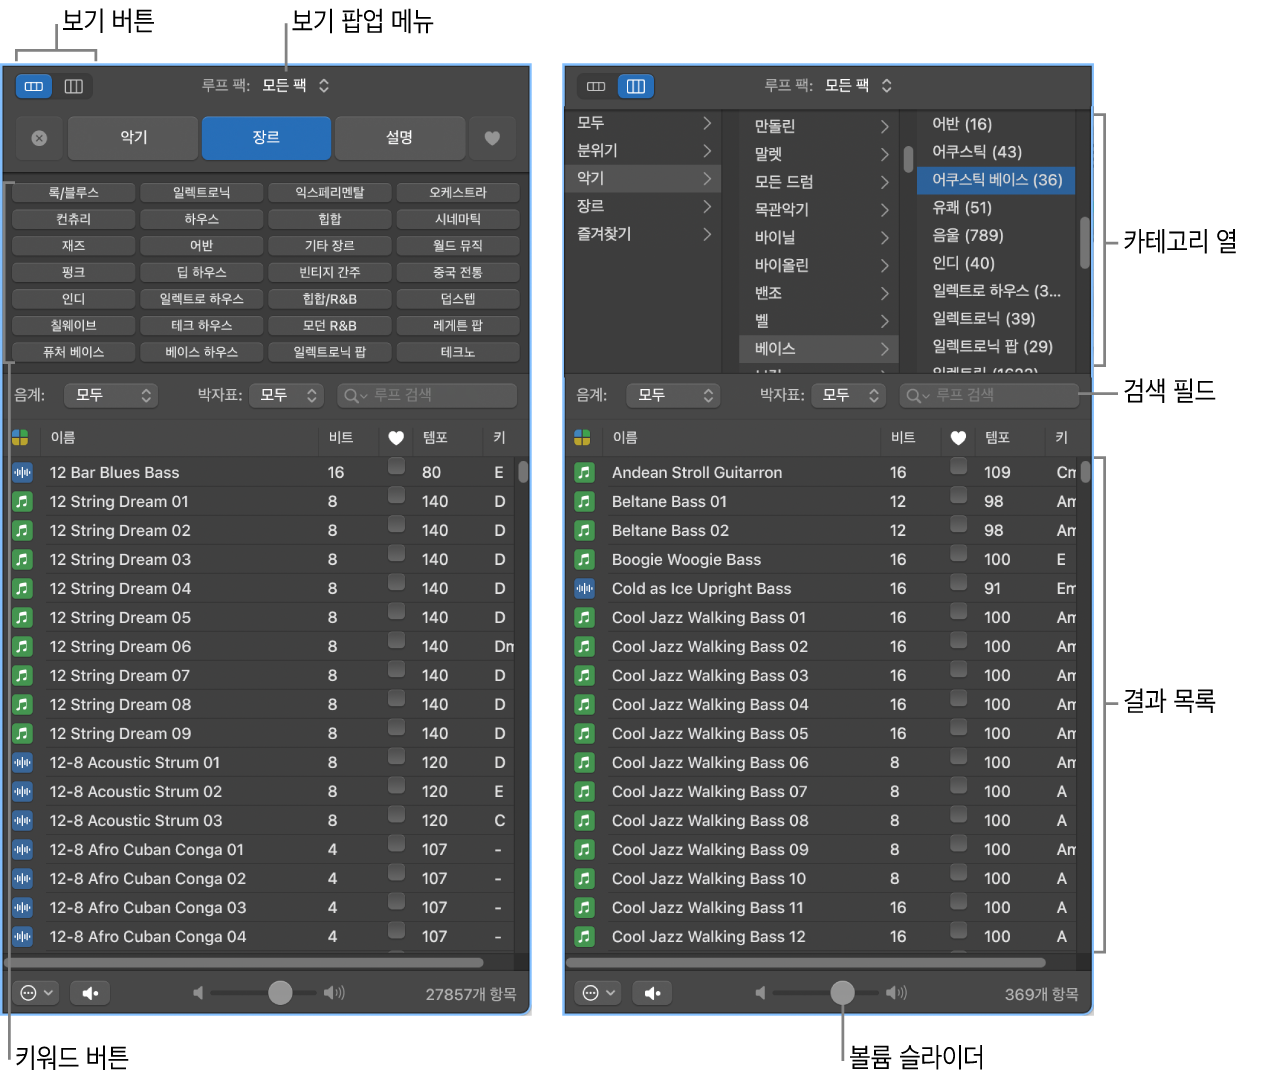Click the loud-volume icon in 27857-item browser

pos(334,993)
